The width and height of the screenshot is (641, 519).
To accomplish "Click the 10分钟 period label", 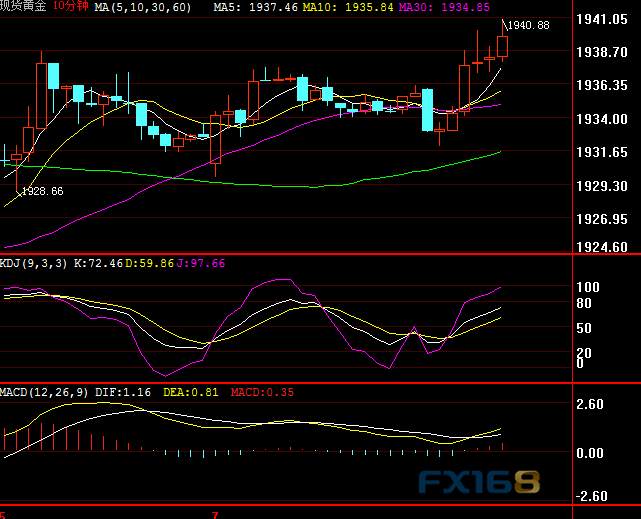I will click(71, 6).
